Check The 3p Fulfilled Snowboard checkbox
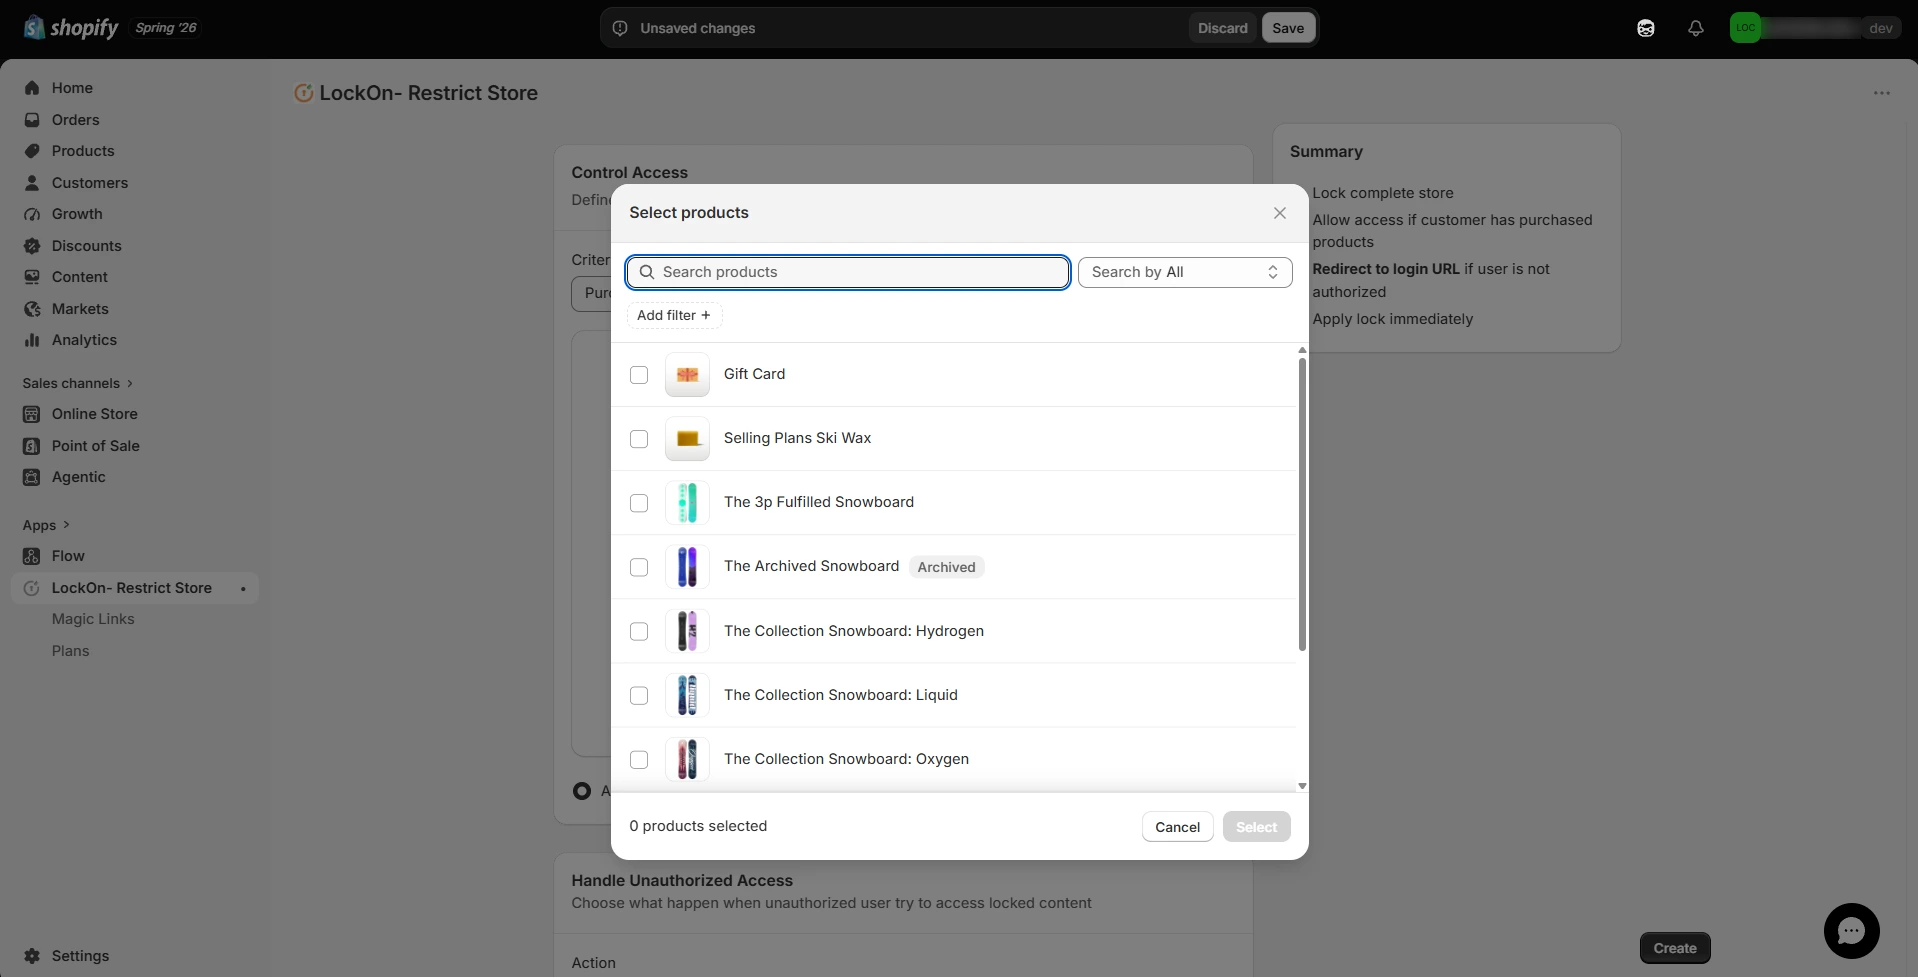1918x977 pixels. click(x=639, y=503)
